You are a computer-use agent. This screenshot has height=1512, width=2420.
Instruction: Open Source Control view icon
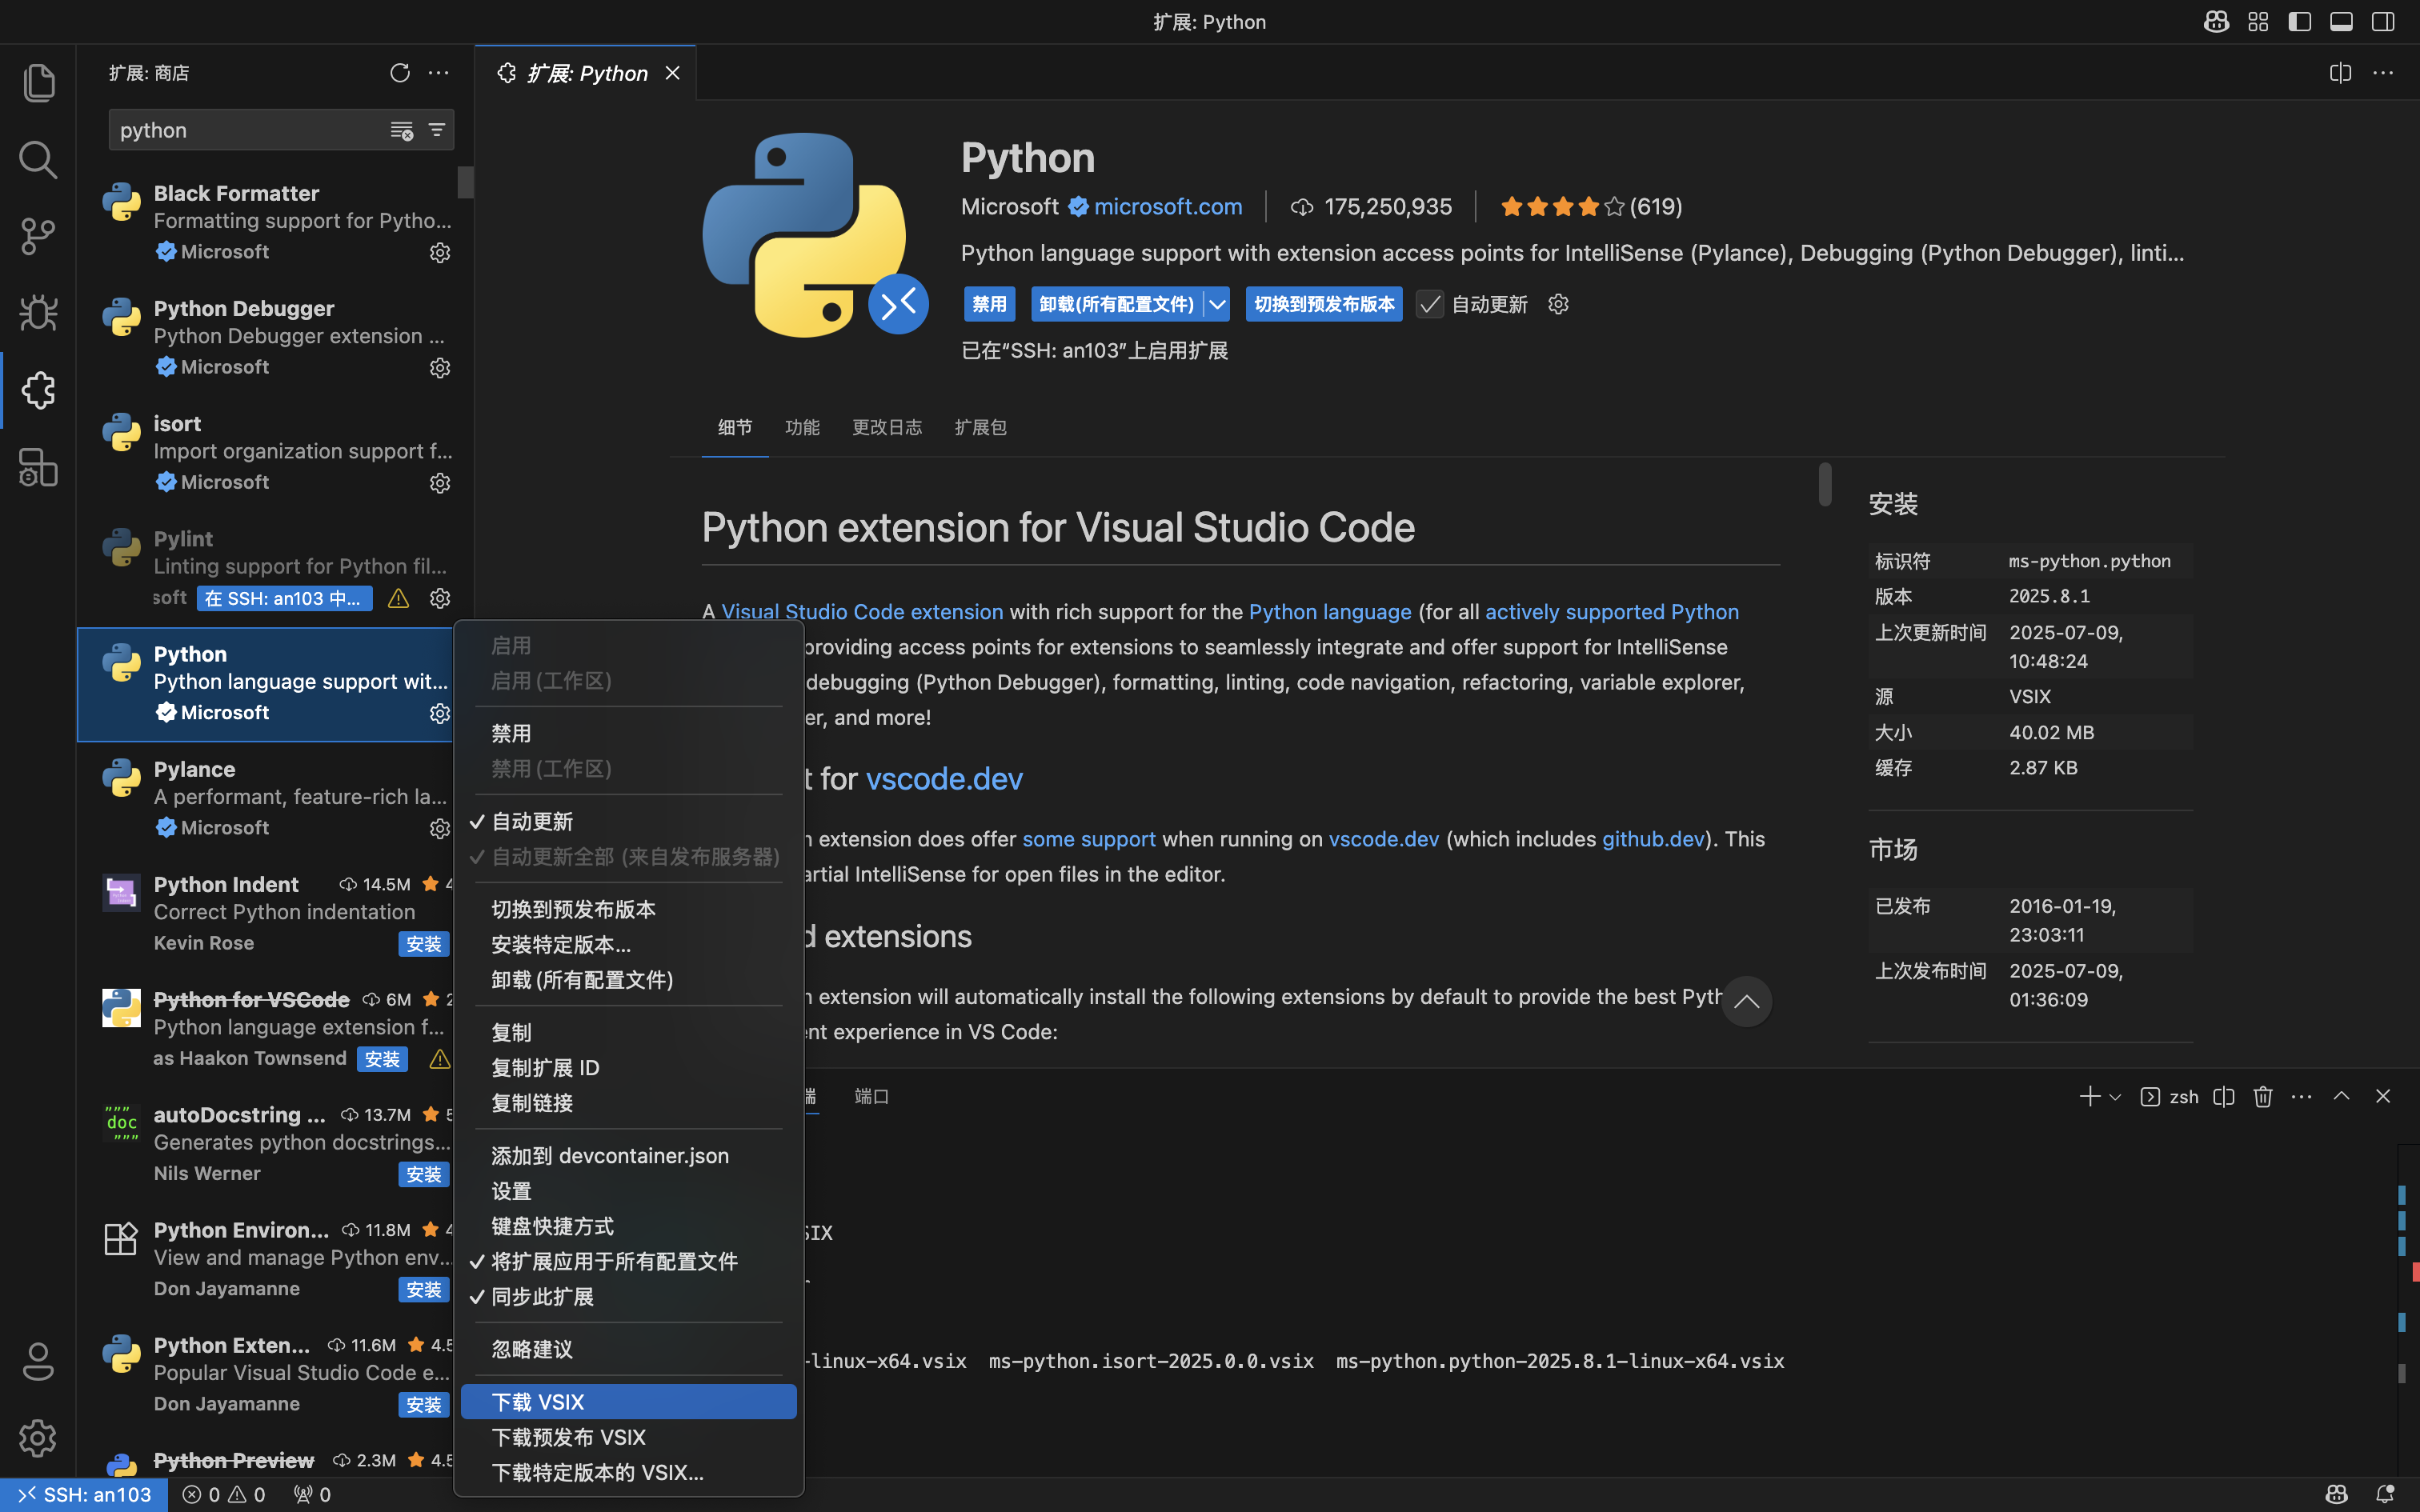pos(38,237)
